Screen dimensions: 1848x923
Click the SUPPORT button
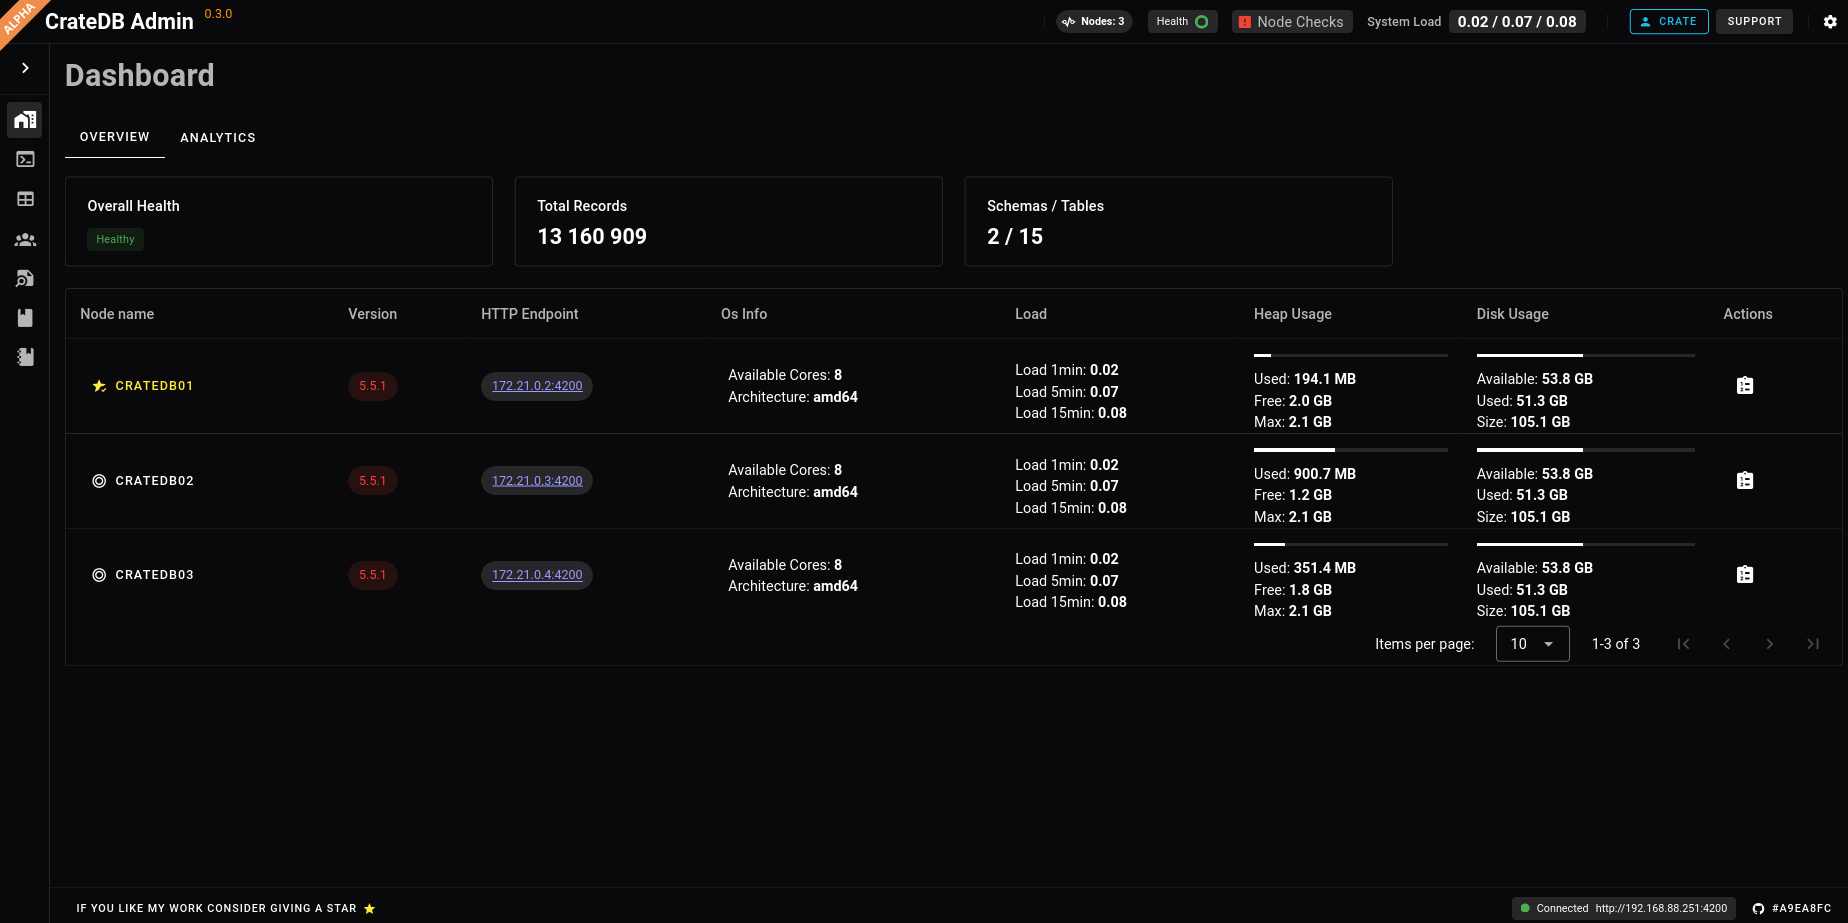[x=1754, y=21]
